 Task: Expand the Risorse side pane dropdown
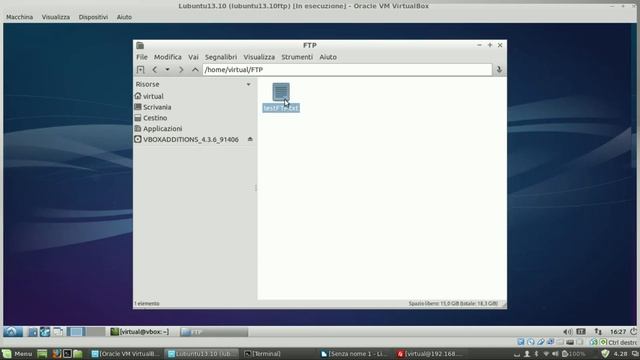click(x=248, y=84)
